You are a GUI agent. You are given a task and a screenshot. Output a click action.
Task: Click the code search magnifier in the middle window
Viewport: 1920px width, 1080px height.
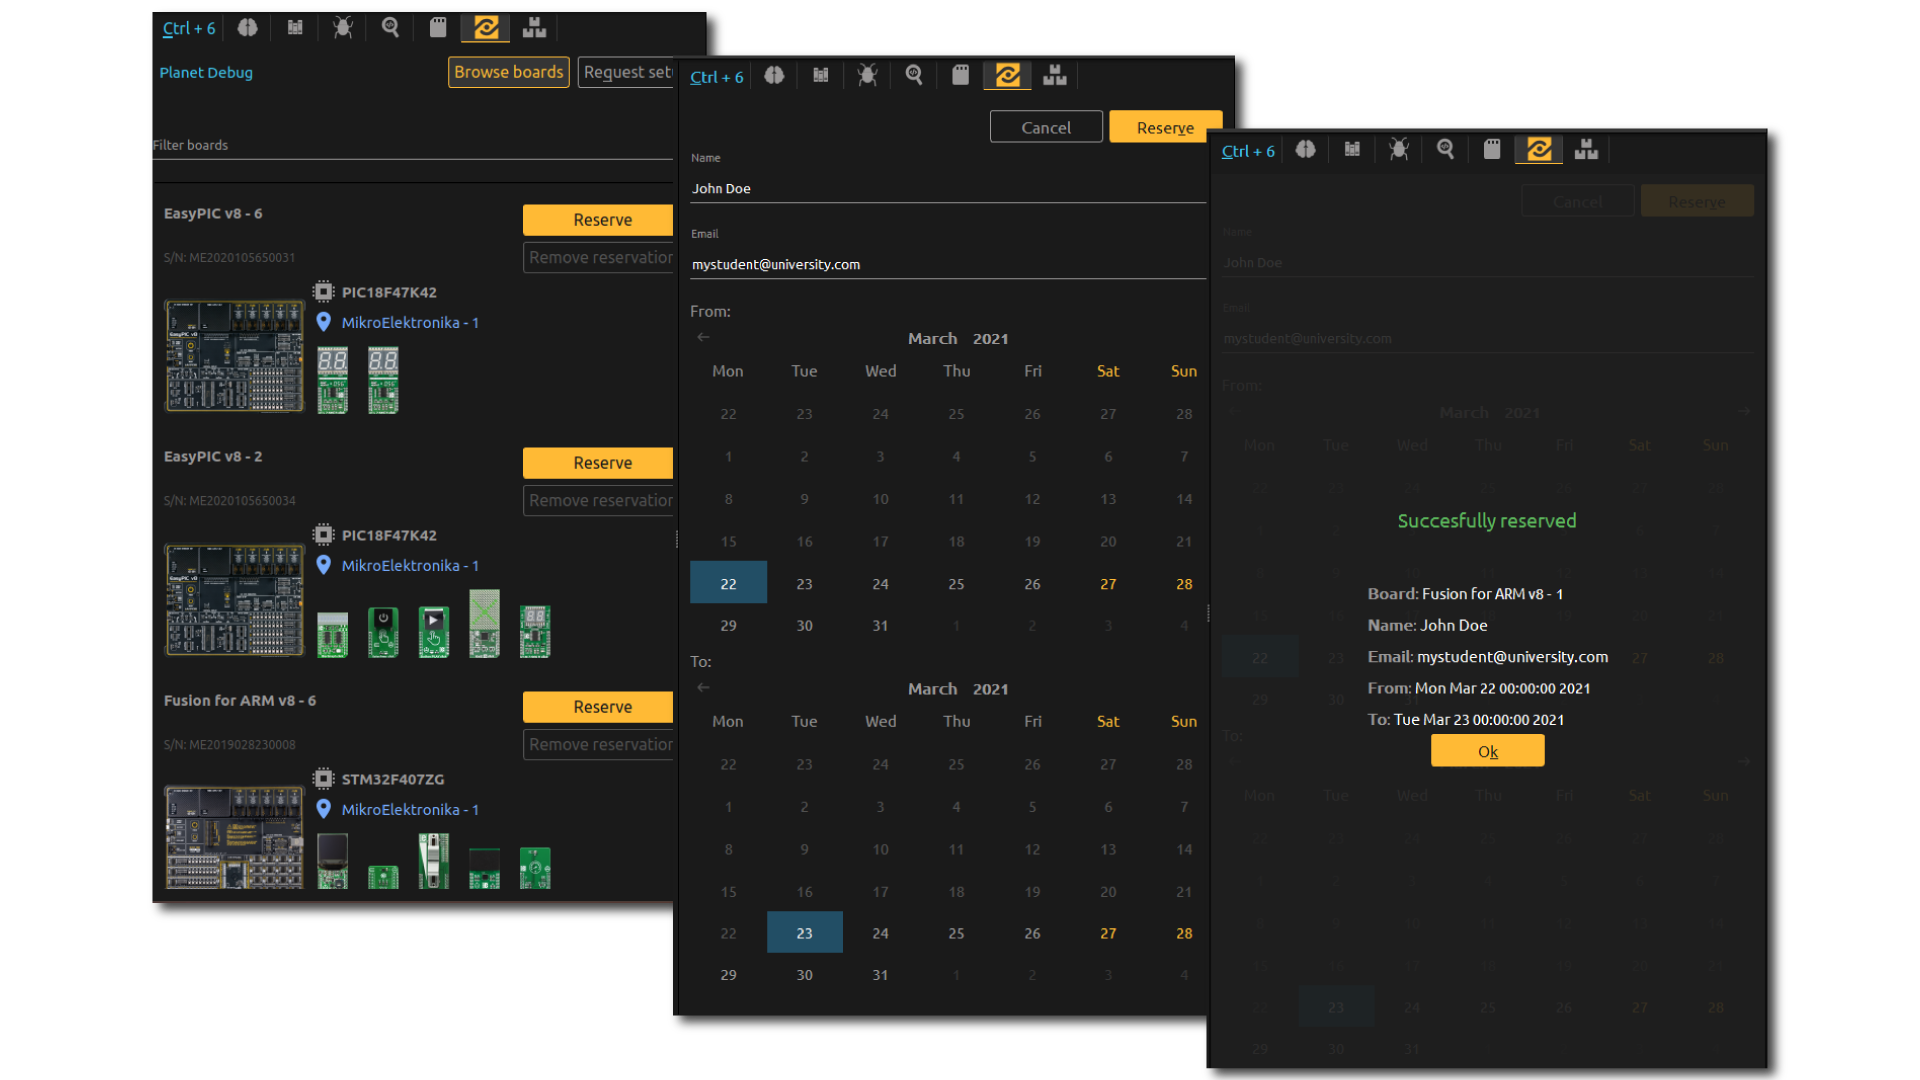[914, 75]
